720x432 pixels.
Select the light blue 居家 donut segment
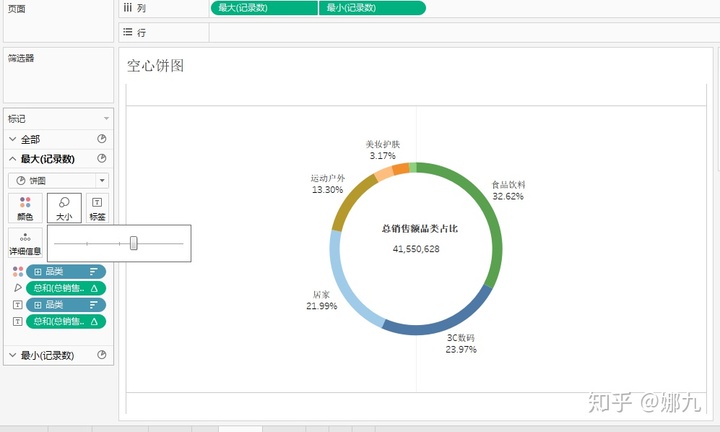pos(343,288)
